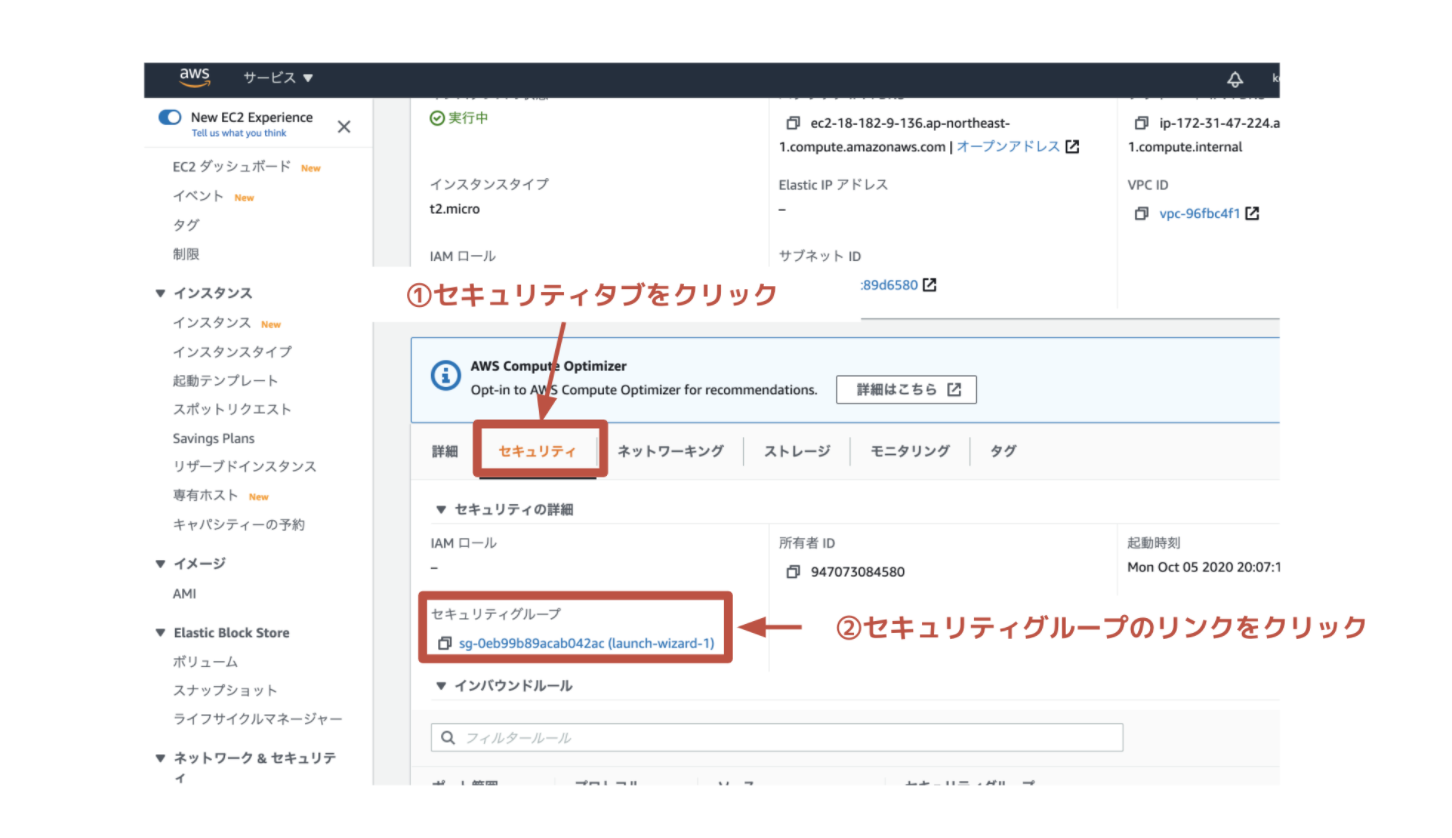The image size is (1452, 838).
Task: Copy the owner ID 947073084580
Action: coord(793,572)
